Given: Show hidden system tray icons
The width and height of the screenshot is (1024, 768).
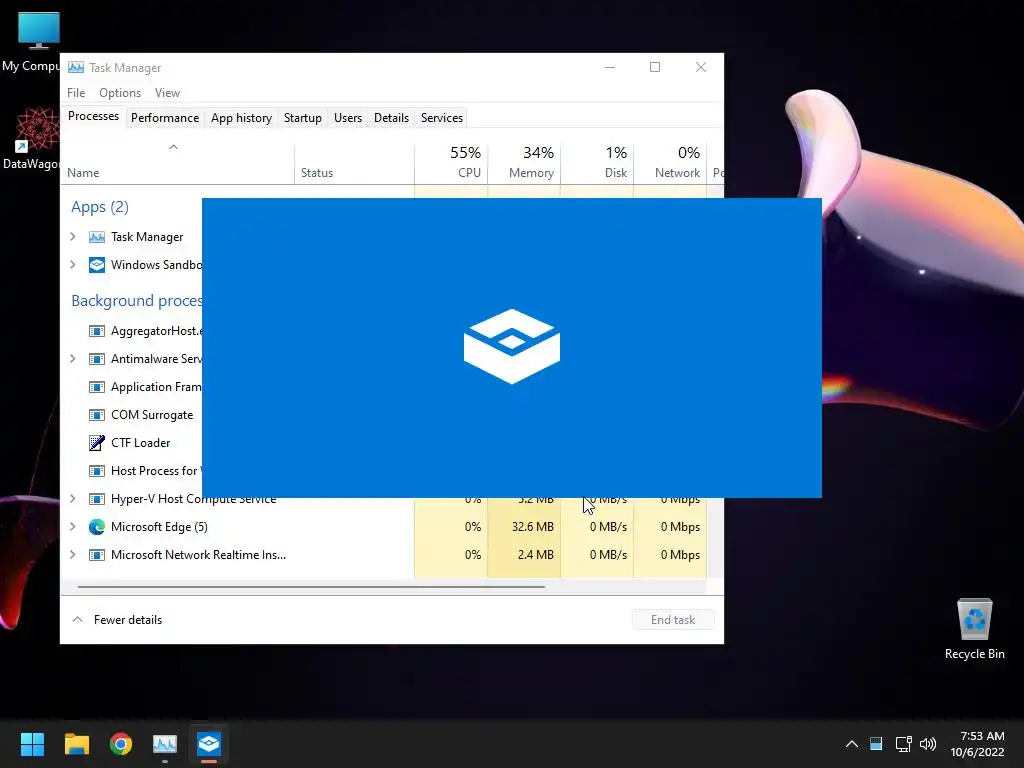Looking at the screenshot, I should tap(852, 744).
